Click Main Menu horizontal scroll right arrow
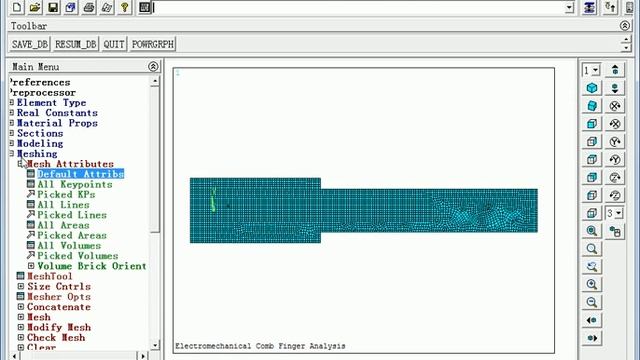The height and width of the screenshot is (360, 640). click(x=143, y=356)
